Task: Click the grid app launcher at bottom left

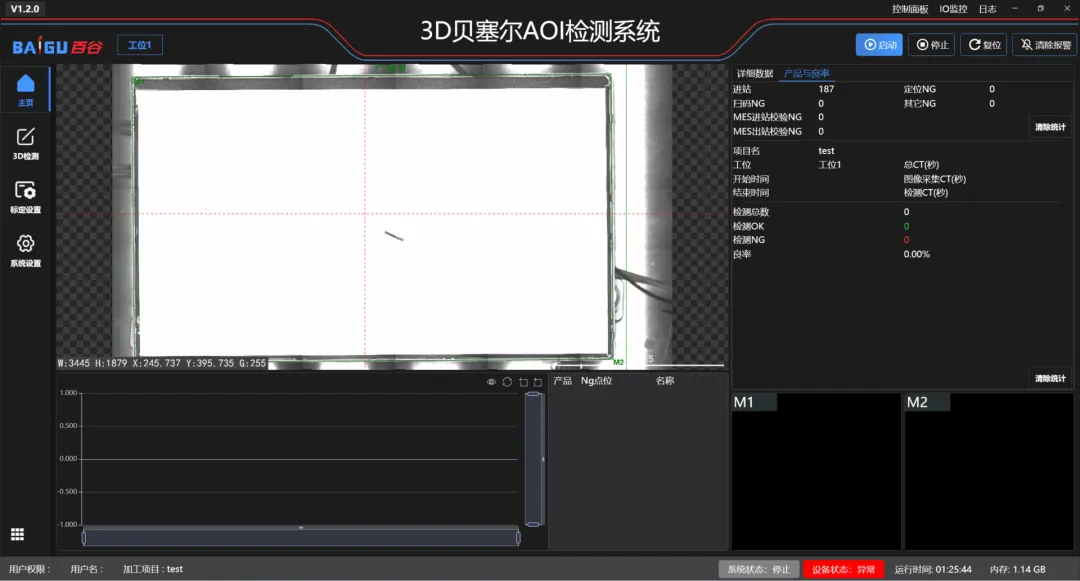Action: click(17, 534)
